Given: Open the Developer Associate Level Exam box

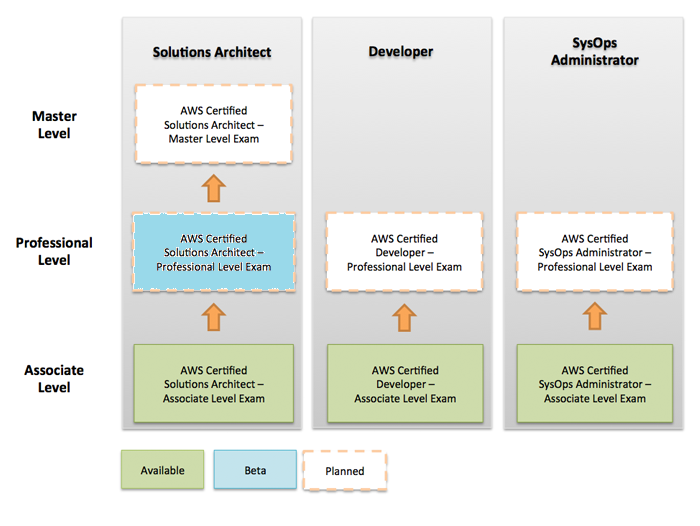Looking at the screenshot, I should tap(405, 384).
